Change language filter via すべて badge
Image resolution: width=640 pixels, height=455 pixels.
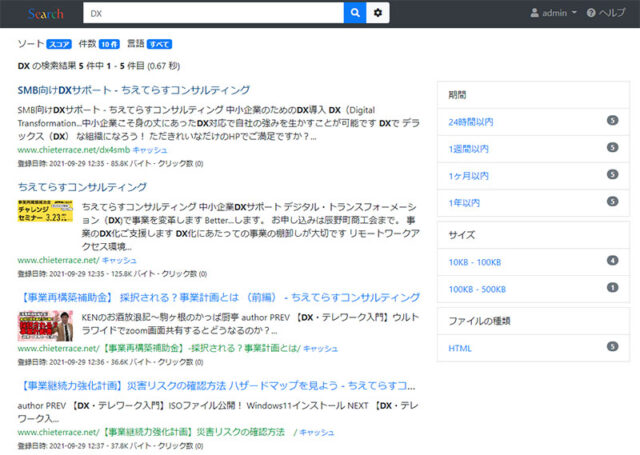point(159,45)
